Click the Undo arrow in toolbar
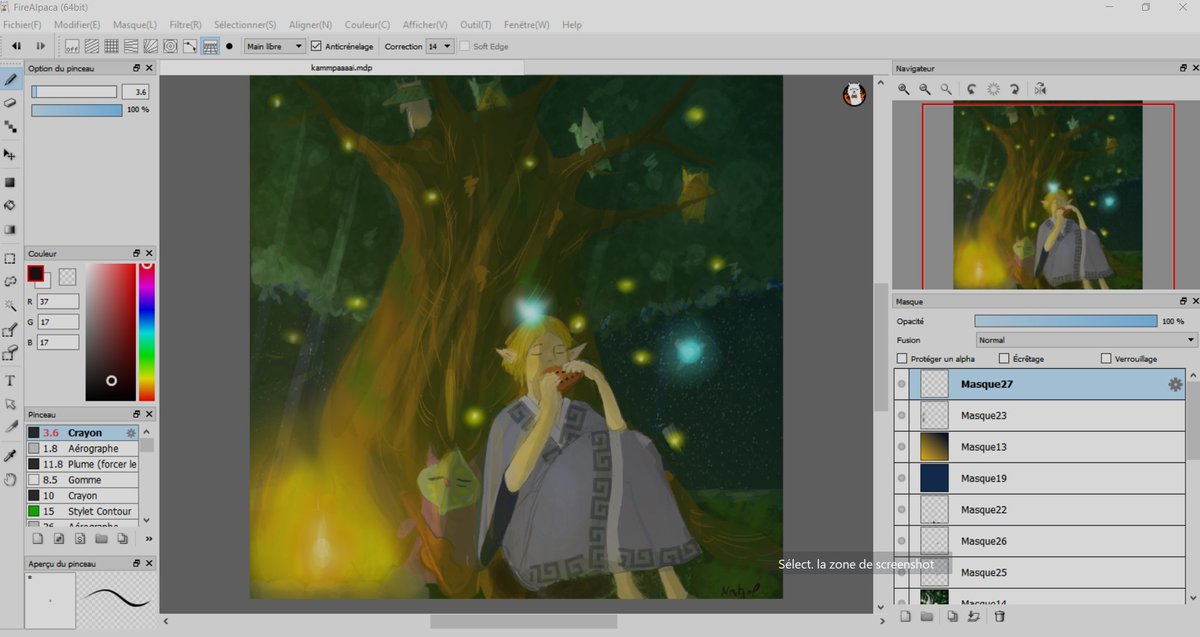This screenshot has height=637, width=1200. (x=16, y=46)
